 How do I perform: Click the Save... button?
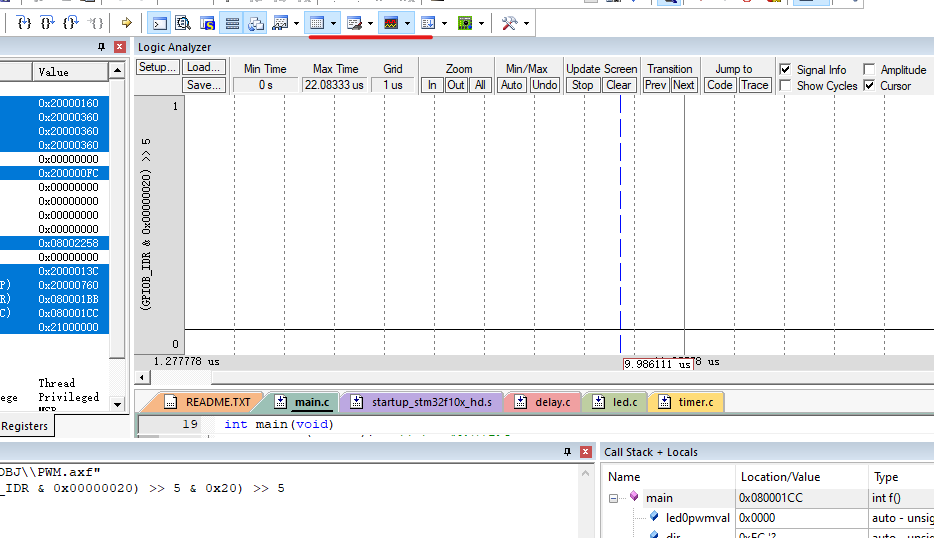click(x=204, y=85)
